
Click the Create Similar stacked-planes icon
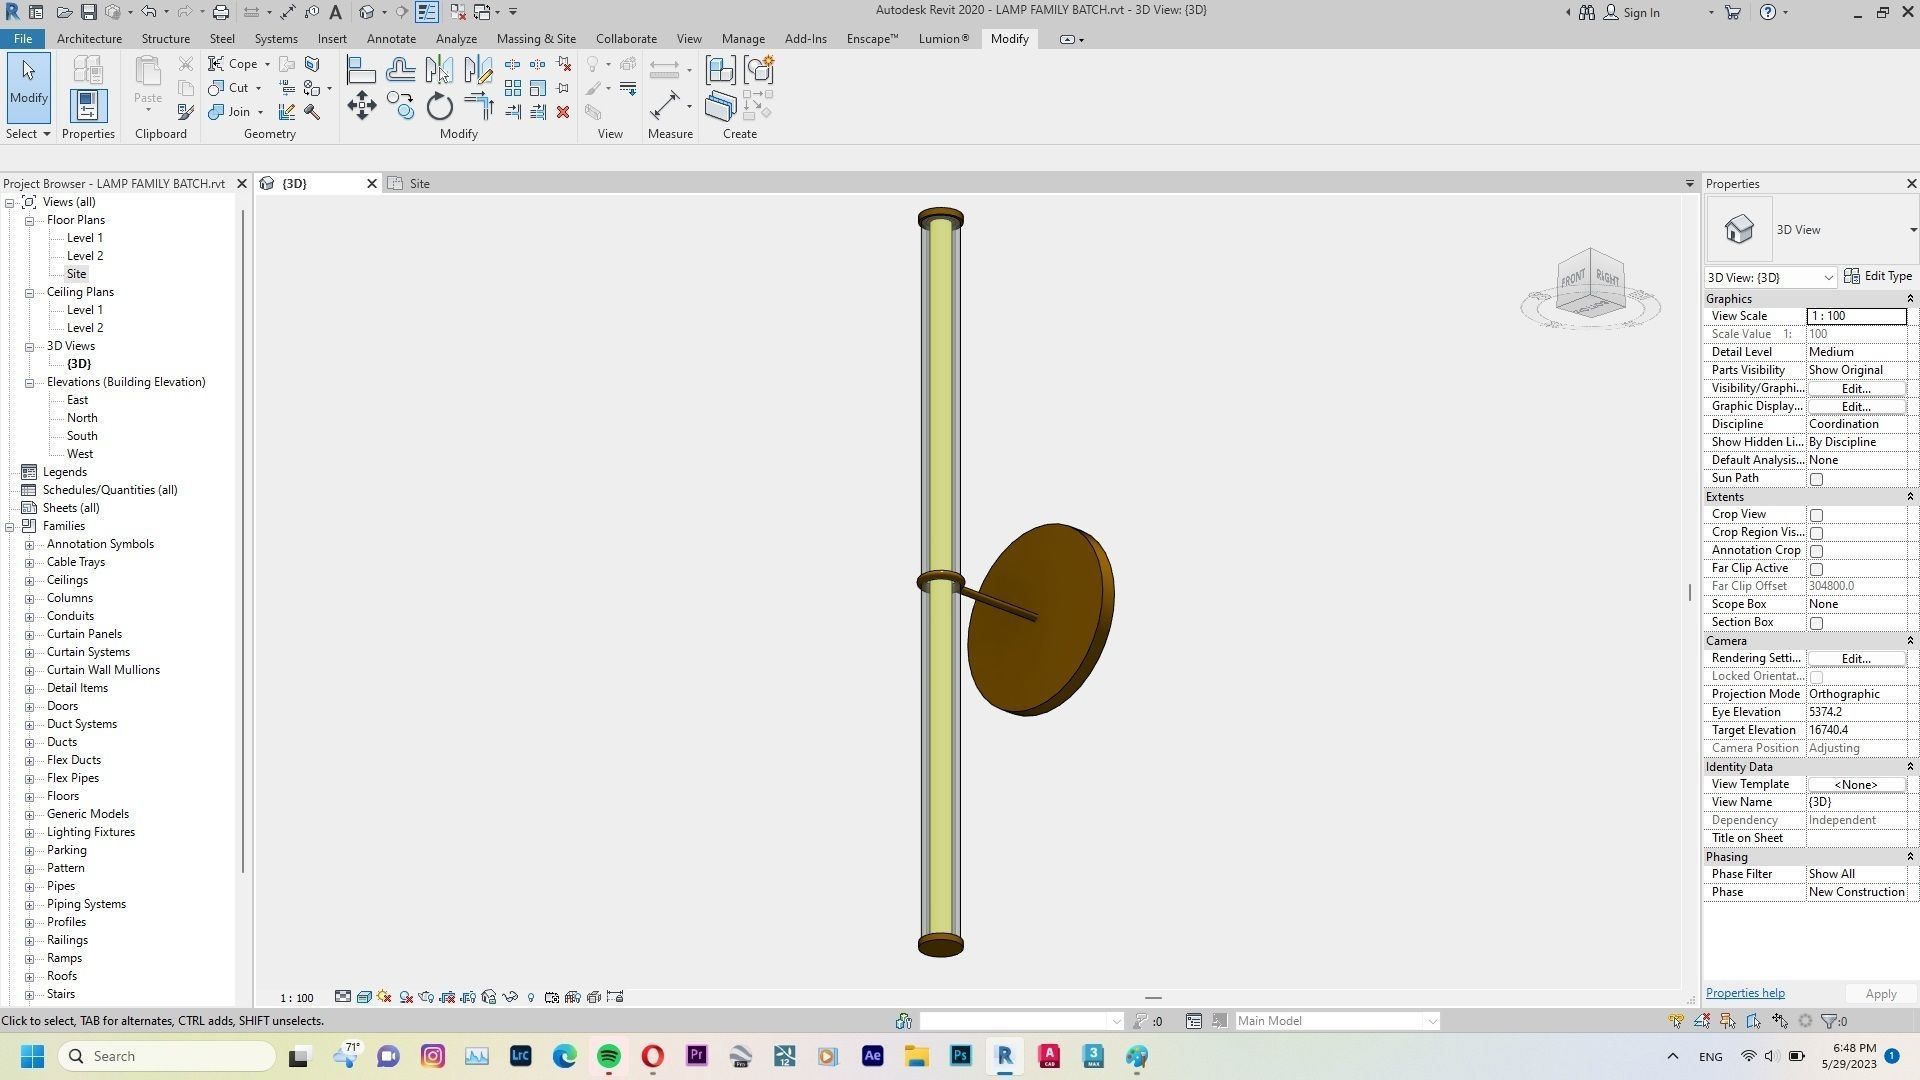point(720,106)
